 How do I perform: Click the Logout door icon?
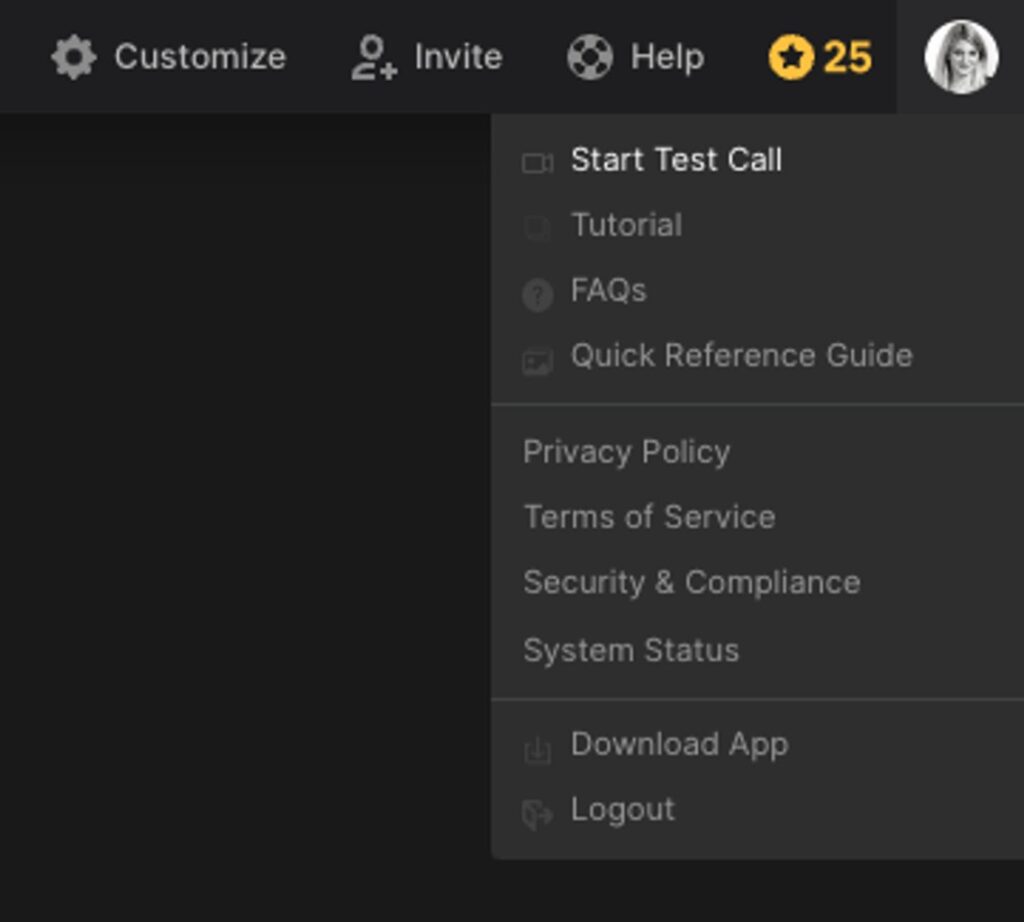pos(537,814)
